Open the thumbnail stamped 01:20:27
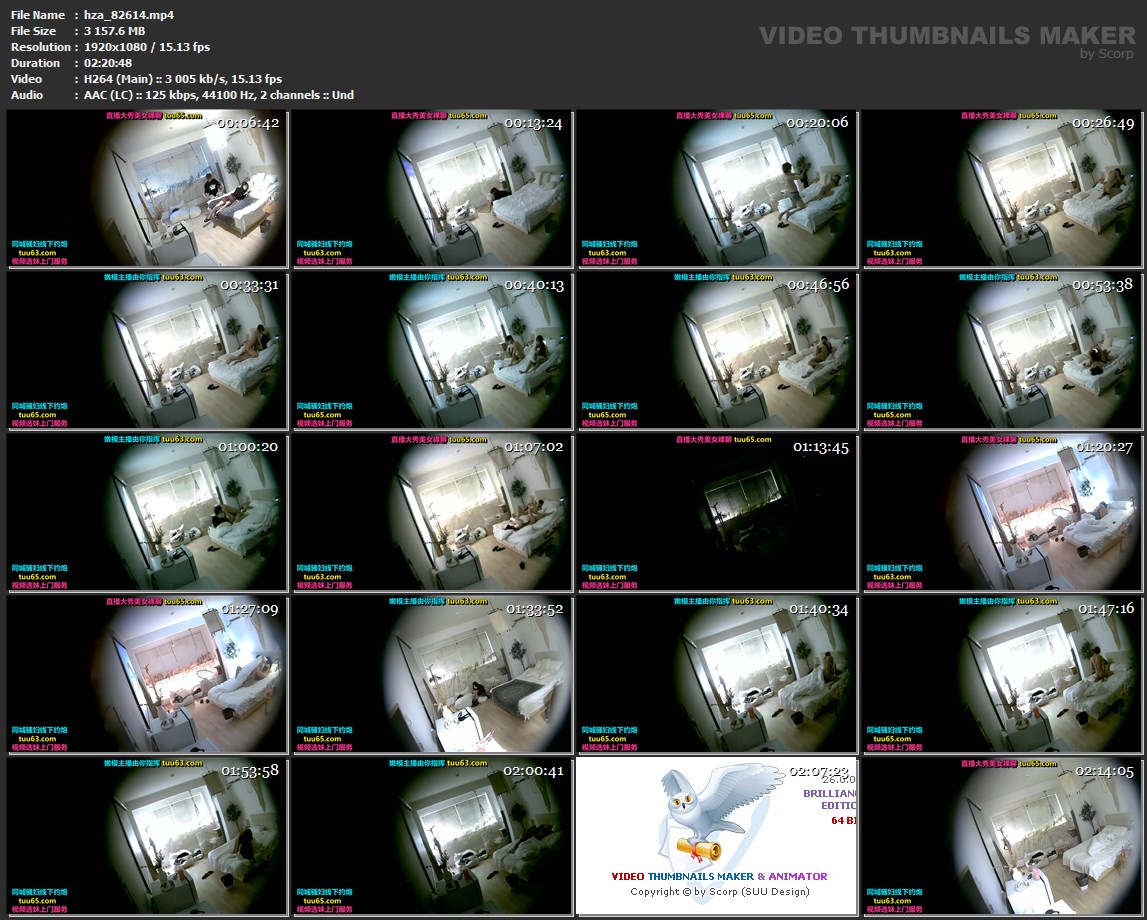1147x920 pixels. coord(1002,513)
